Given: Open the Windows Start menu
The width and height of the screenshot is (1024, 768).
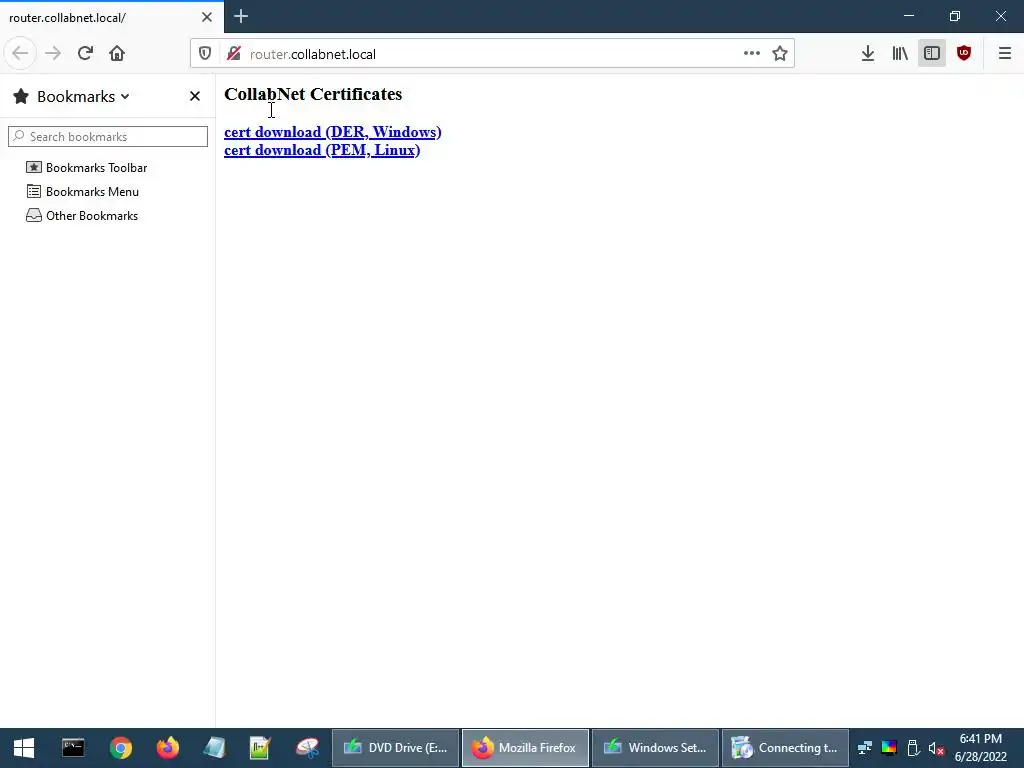Looking at the screenshot, I should [x=24, y=748].
